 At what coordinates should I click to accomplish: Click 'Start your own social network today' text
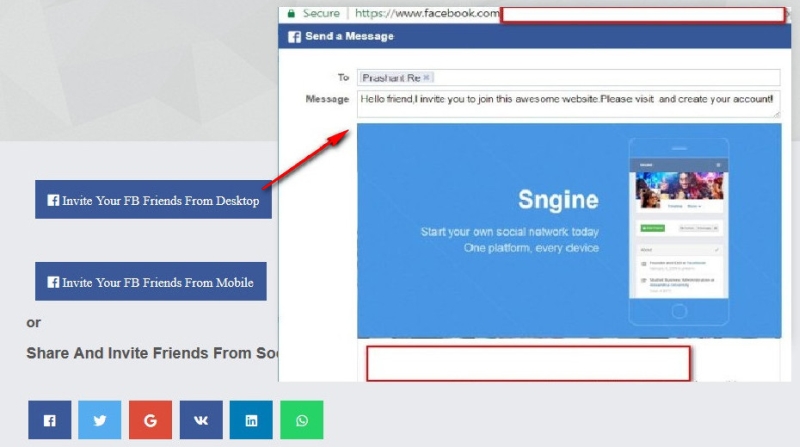(509, 232)
